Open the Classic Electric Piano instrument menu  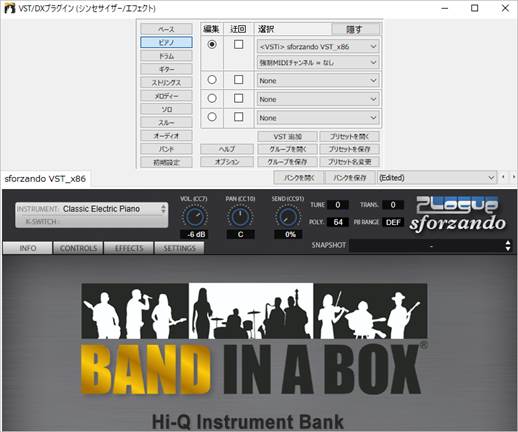(101, 209)
